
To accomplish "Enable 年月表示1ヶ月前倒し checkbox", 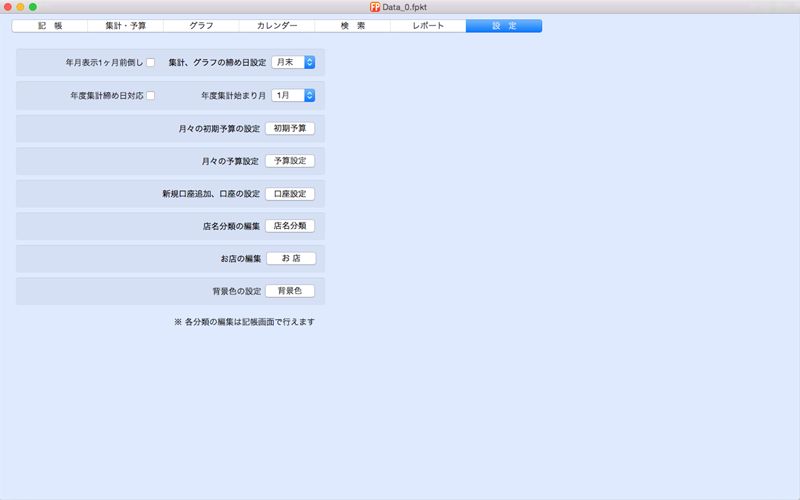I will pyautogui.click(x=151, y=62).
